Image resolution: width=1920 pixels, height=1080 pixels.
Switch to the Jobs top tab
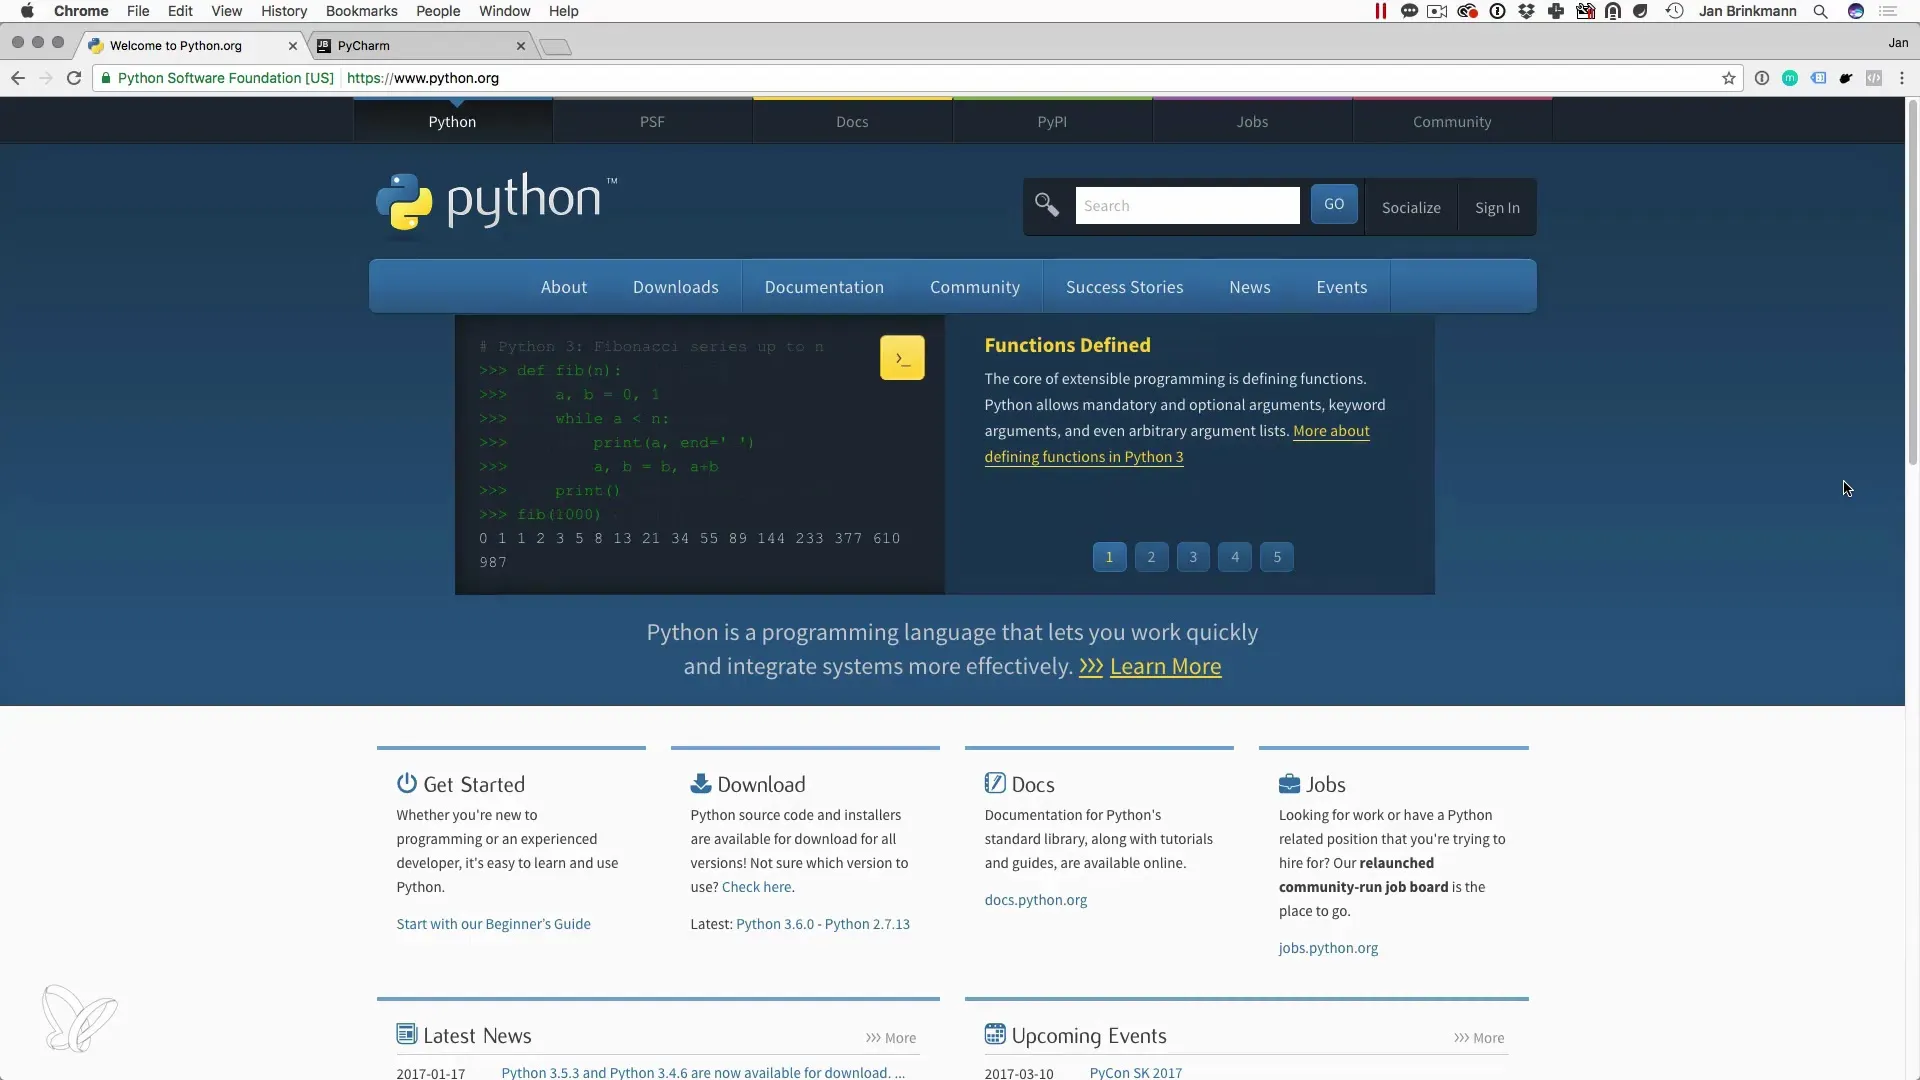pyautogui.click(x=1252, y=121)
